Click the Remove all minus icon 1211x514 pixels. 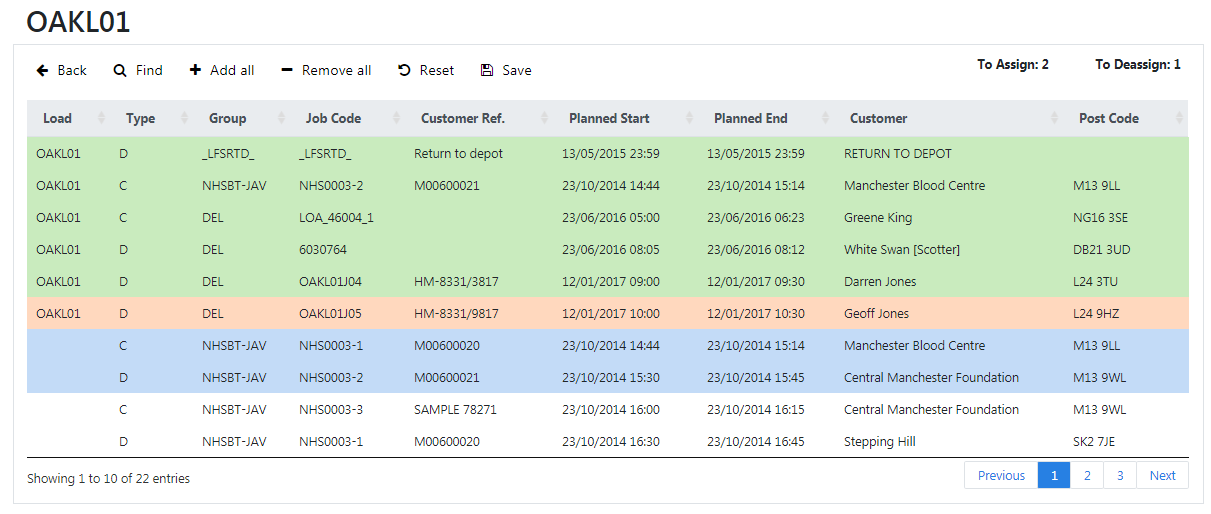coord(287,70)
